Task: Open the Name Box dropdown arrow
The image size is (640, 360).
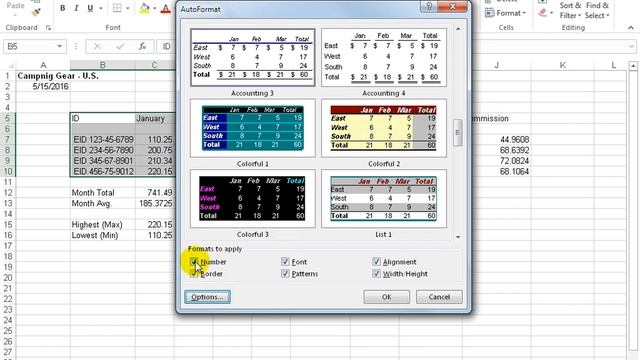Action: tap(60, 47)
